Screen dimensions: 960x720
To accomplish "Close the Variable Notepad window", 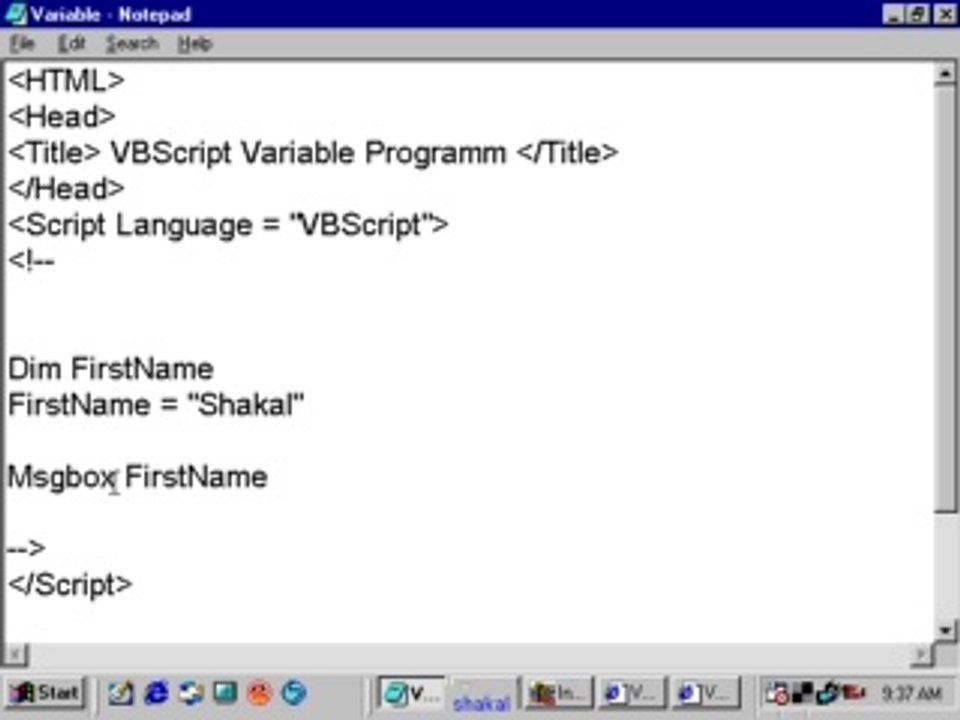I will coord(945,14).
